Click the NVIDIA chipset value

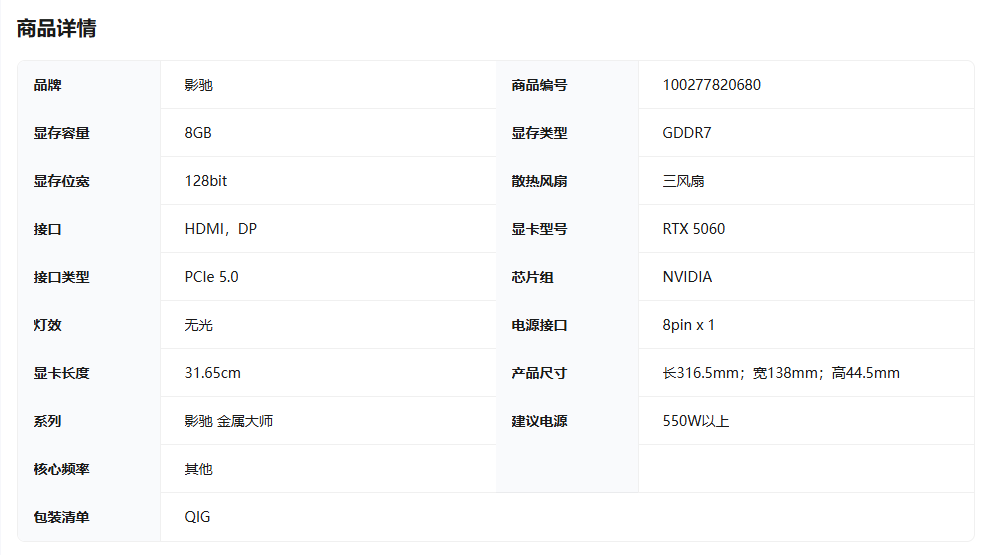click(x=687, y=277)
